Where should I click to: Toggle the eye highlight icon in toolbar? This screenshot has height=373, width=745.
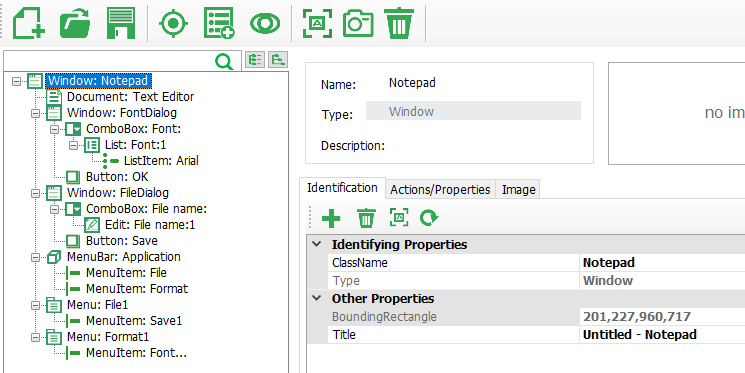tap(265, 23)
